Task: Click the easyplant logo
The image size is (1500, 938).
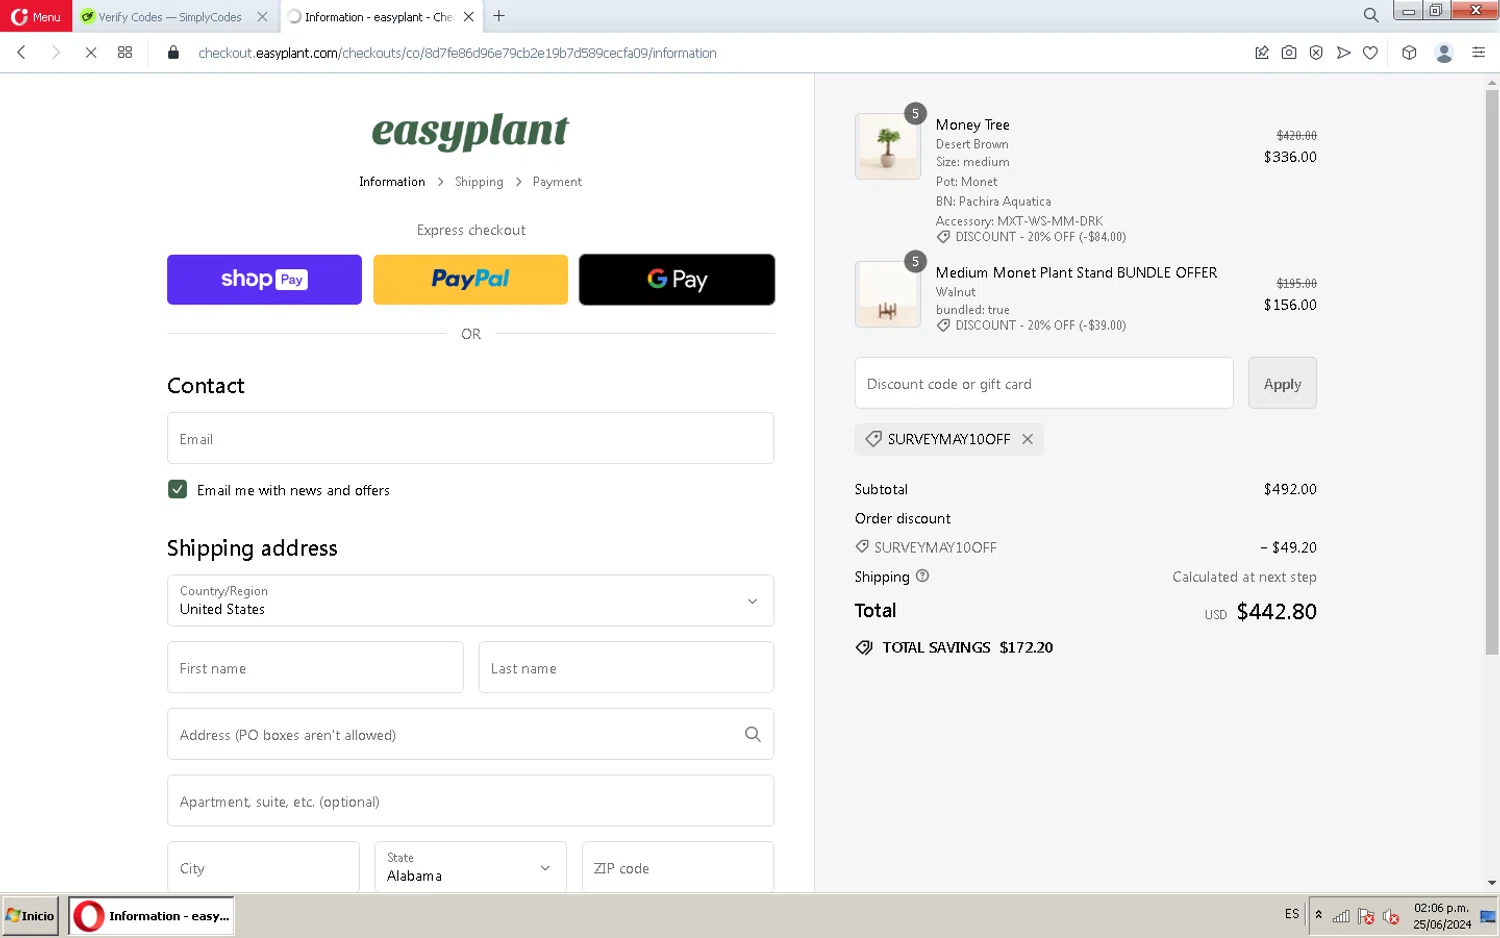Action: coord(470,131)
